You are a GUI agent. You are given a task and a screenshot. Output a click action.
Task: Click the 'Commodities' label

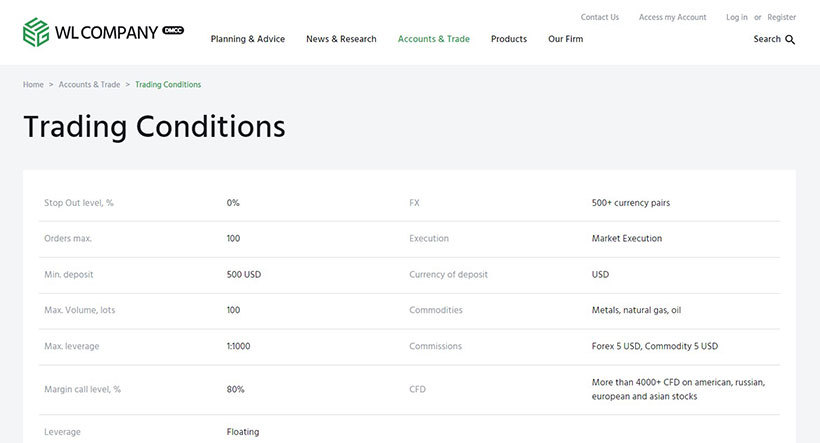tap(436, 310)
